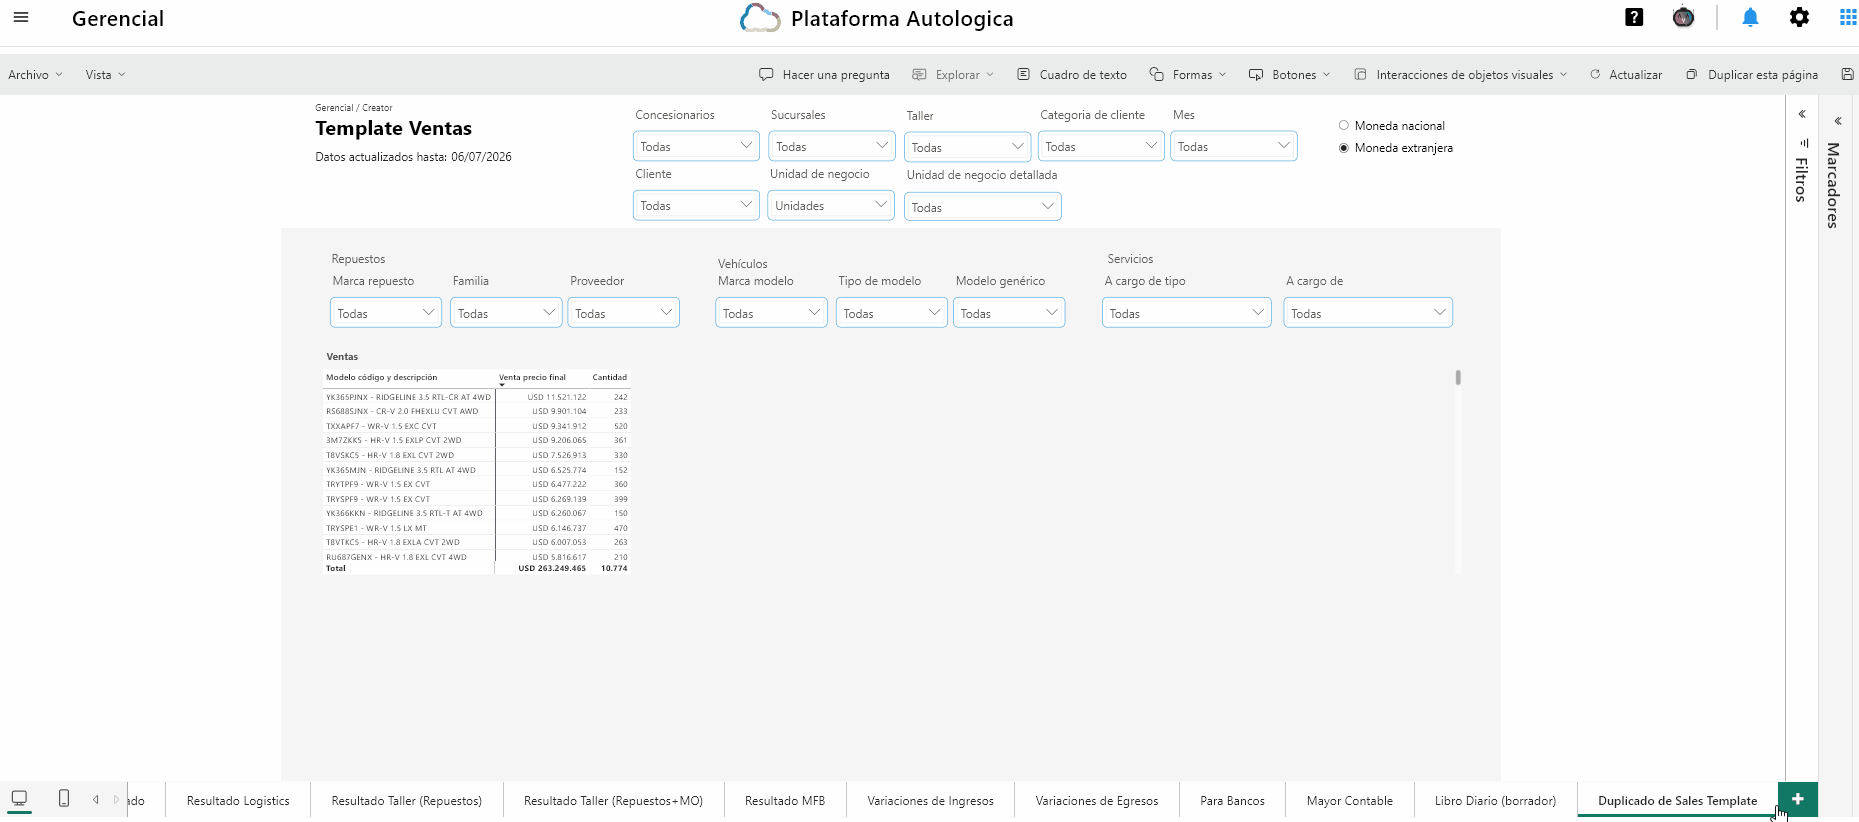Open the hamburger navigation menu

(x=21, y=17)
